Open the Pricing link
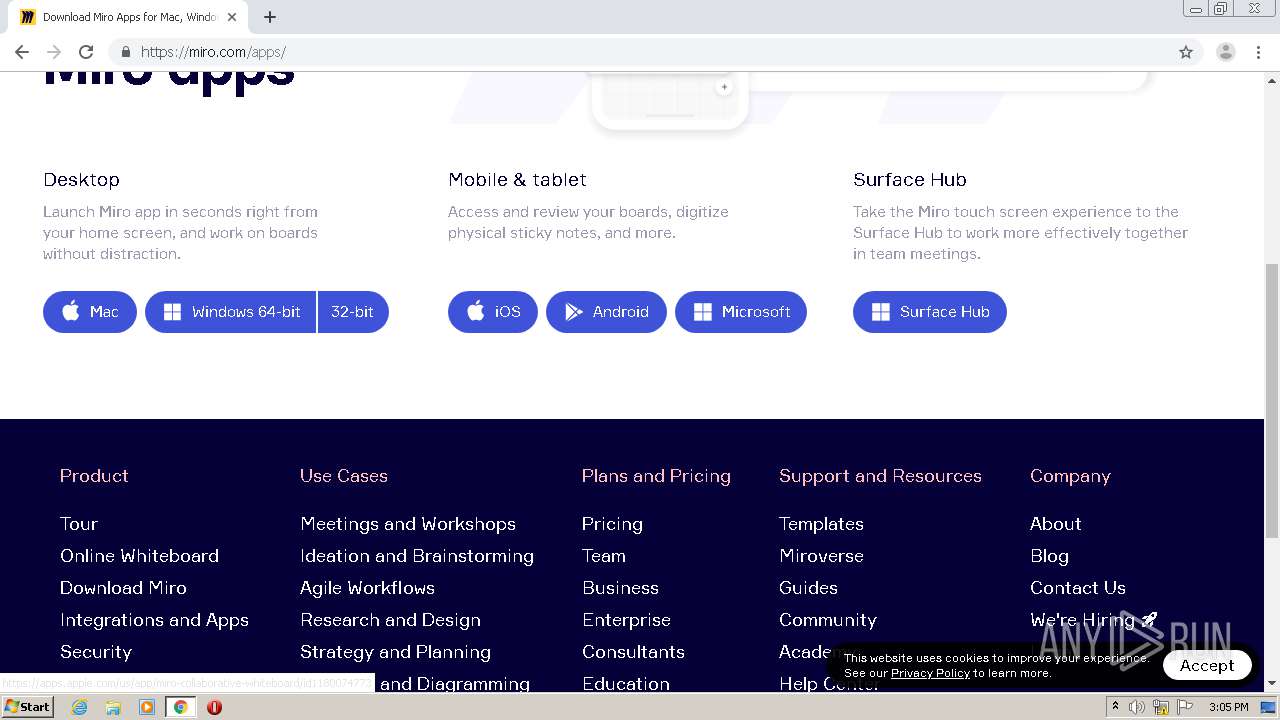The image size is (1280, 720). (x=612, y=524)
